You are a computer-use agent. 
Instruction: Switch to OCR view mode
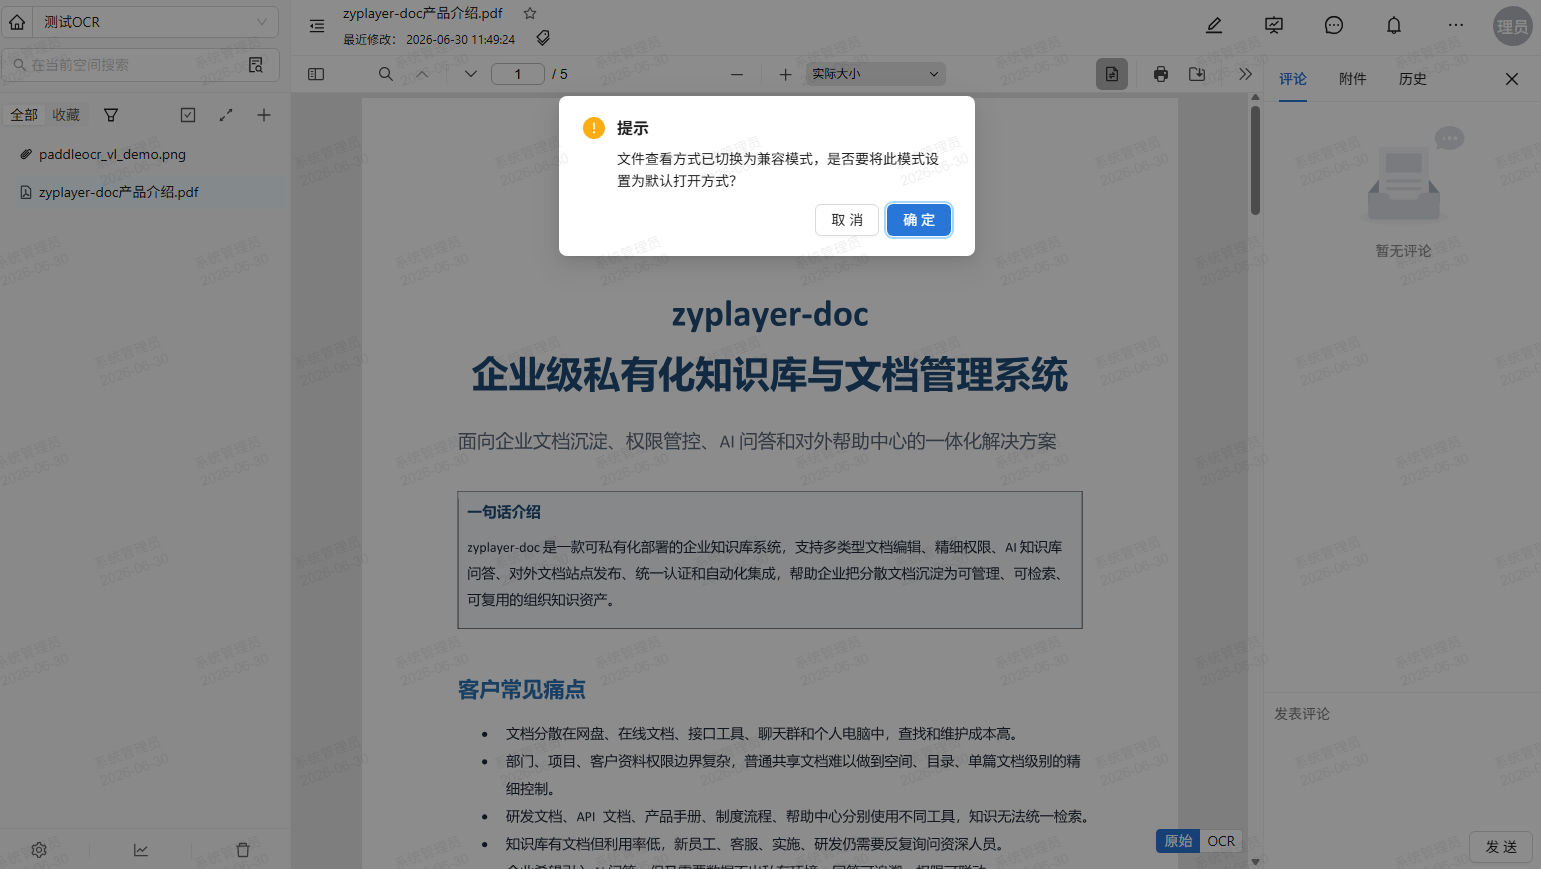point(1221,841)
